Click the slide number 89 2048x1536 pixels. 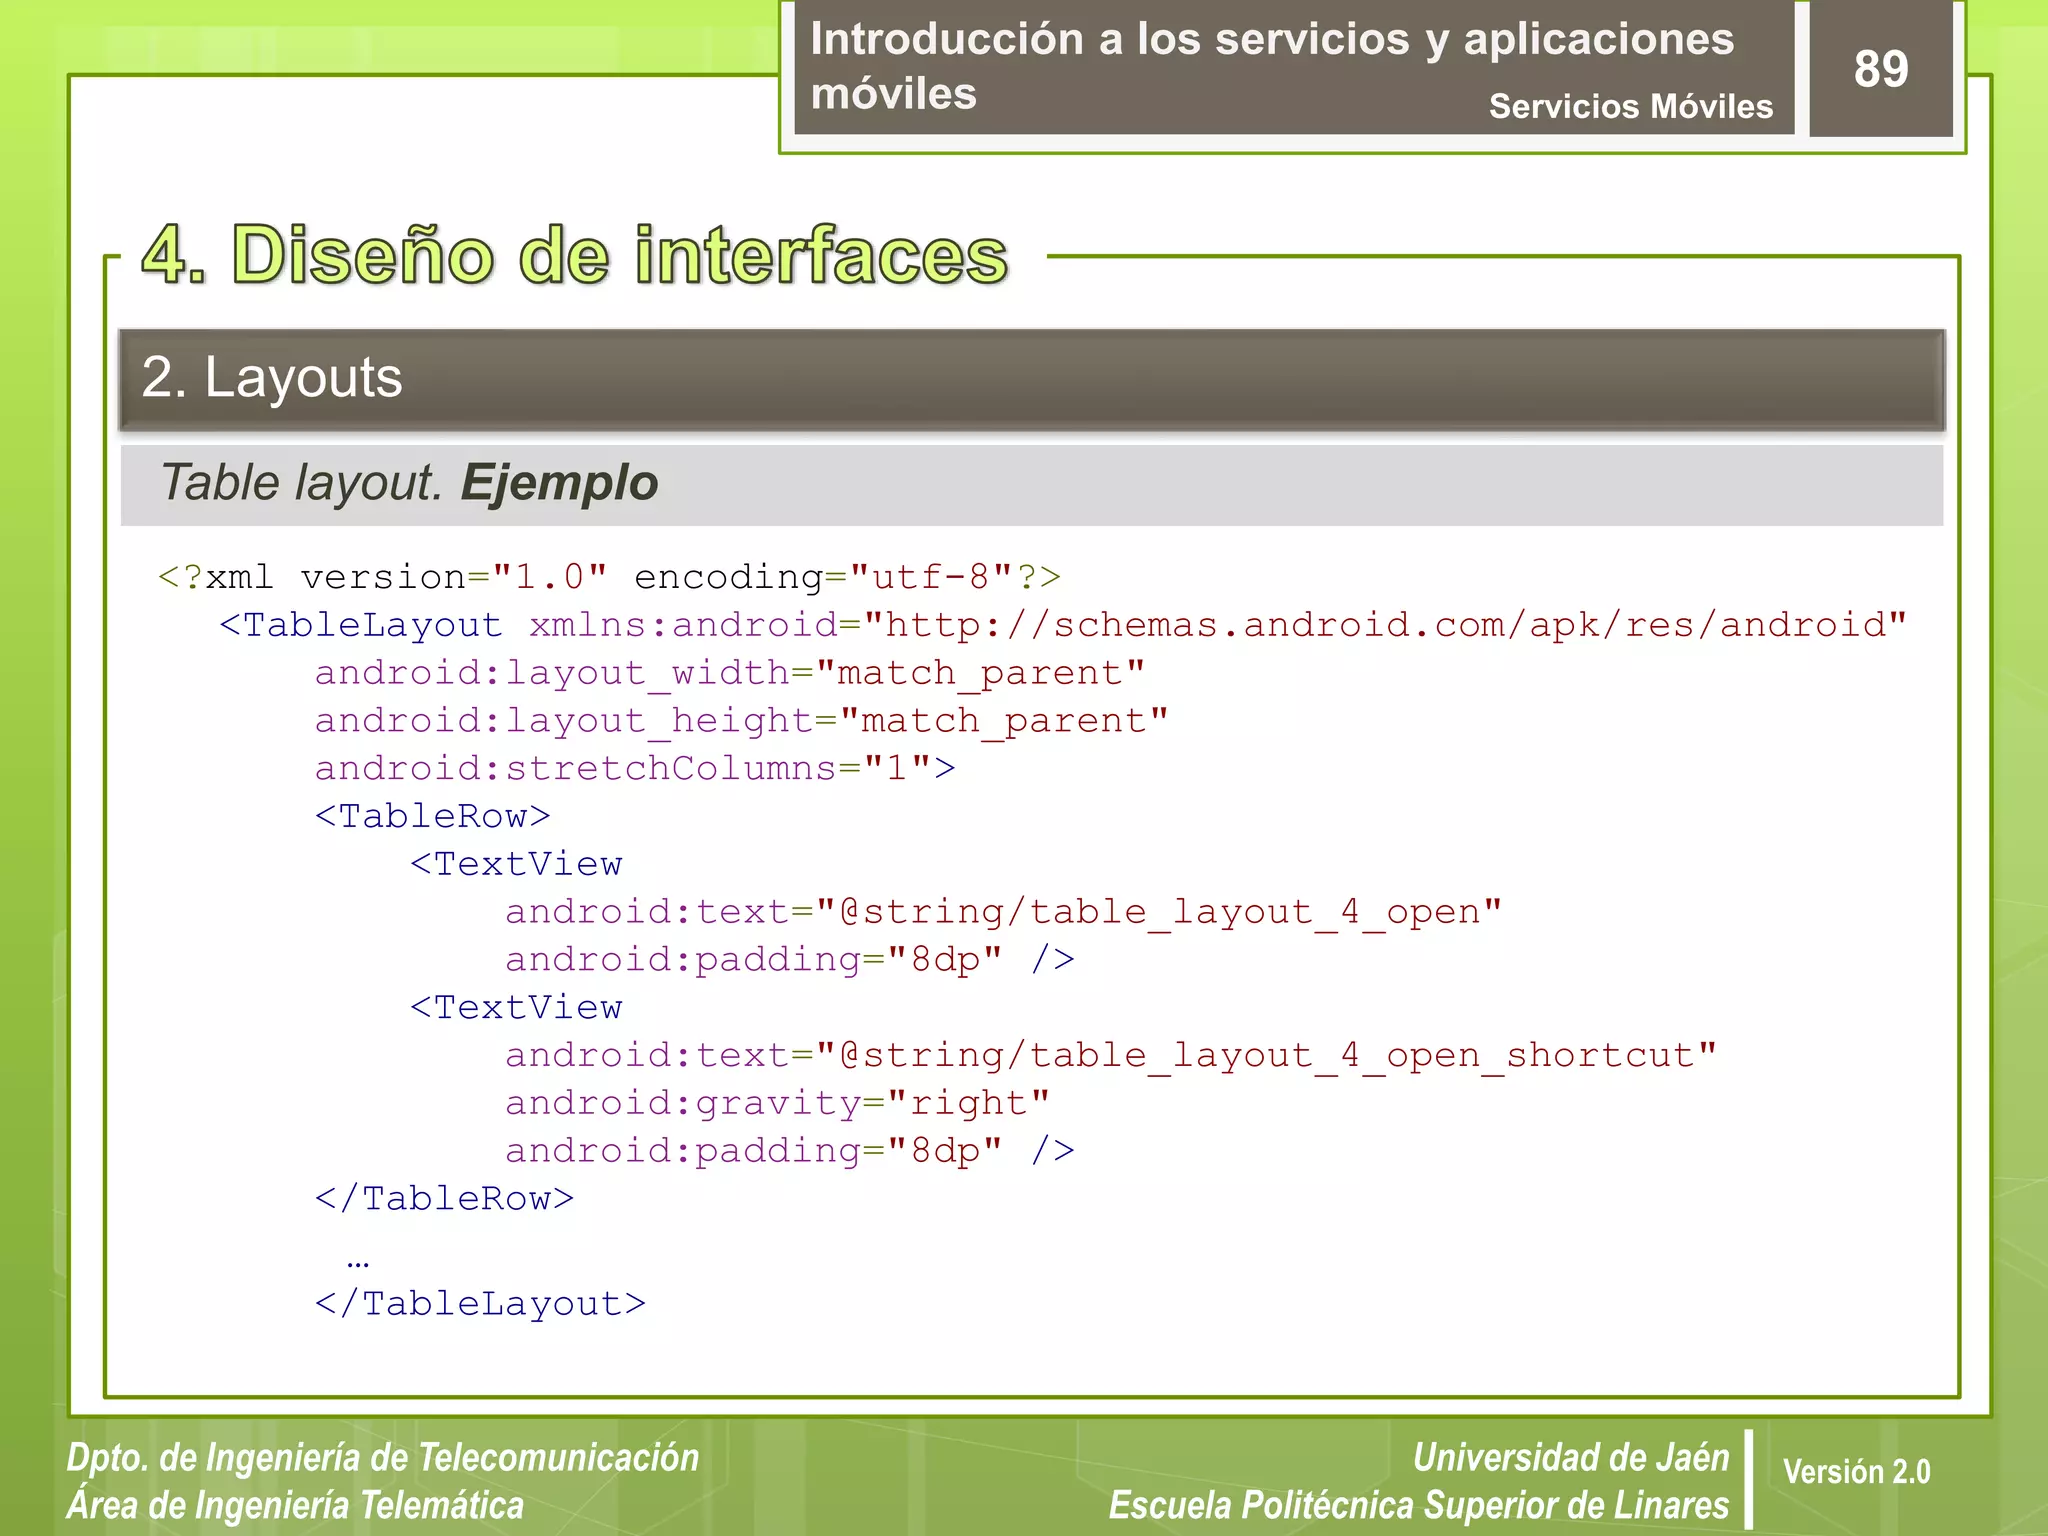point(1880,69)
